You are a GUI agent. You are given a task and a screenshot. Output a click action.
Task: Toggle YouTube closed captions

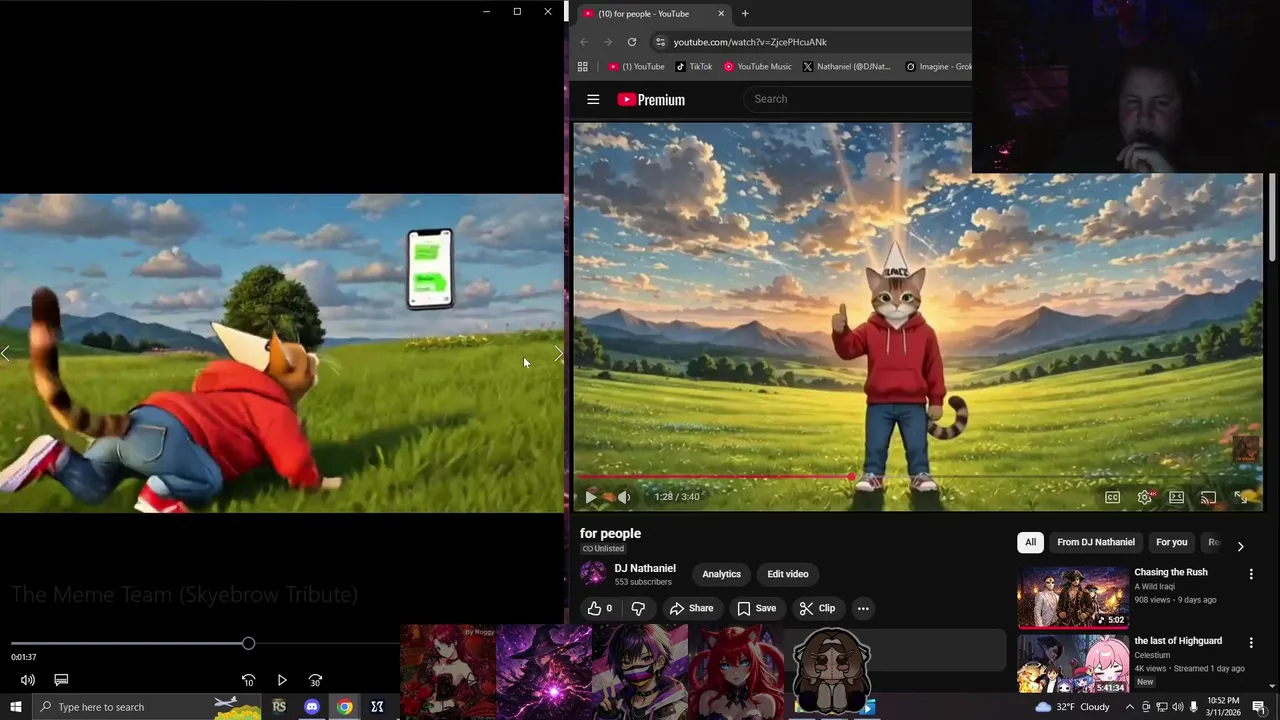point(1112,497)
